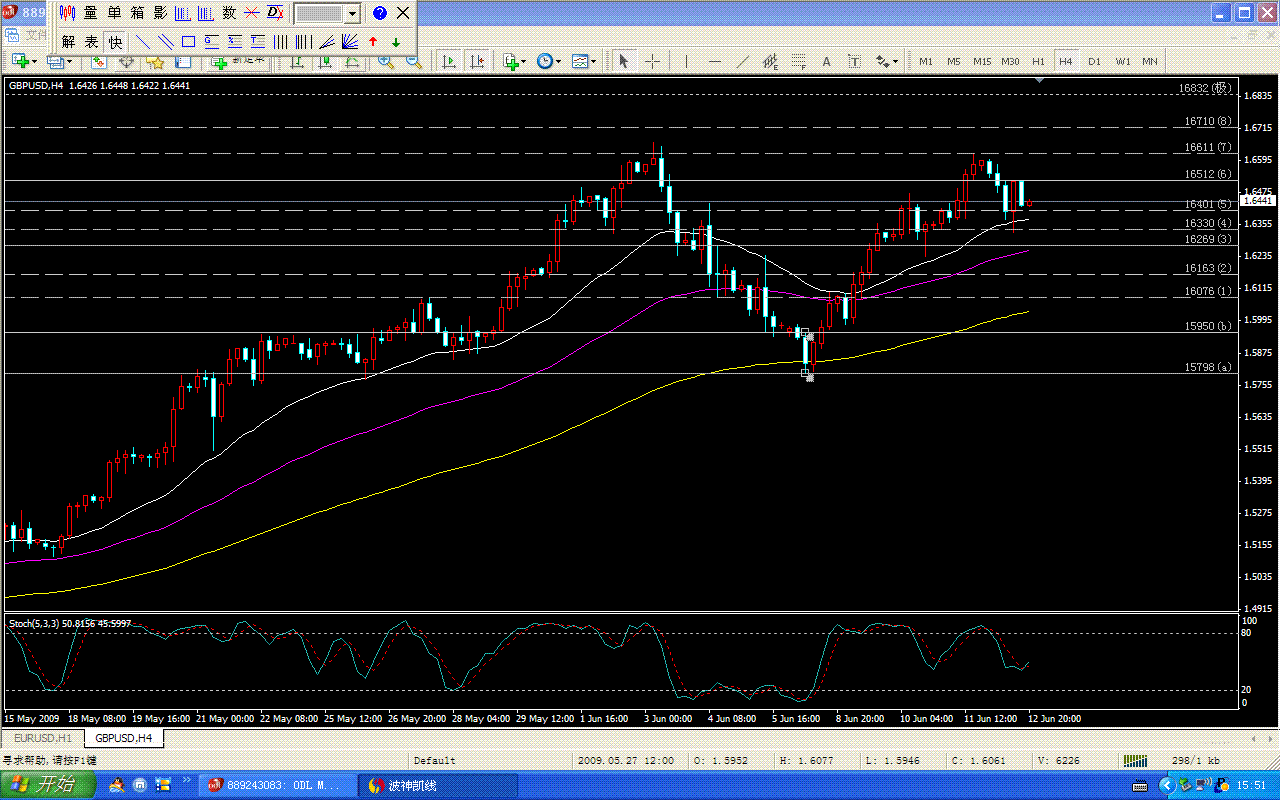Select the vertical line drawing tool
Screen dimensions: 1280x800
[x=686, y=61]
